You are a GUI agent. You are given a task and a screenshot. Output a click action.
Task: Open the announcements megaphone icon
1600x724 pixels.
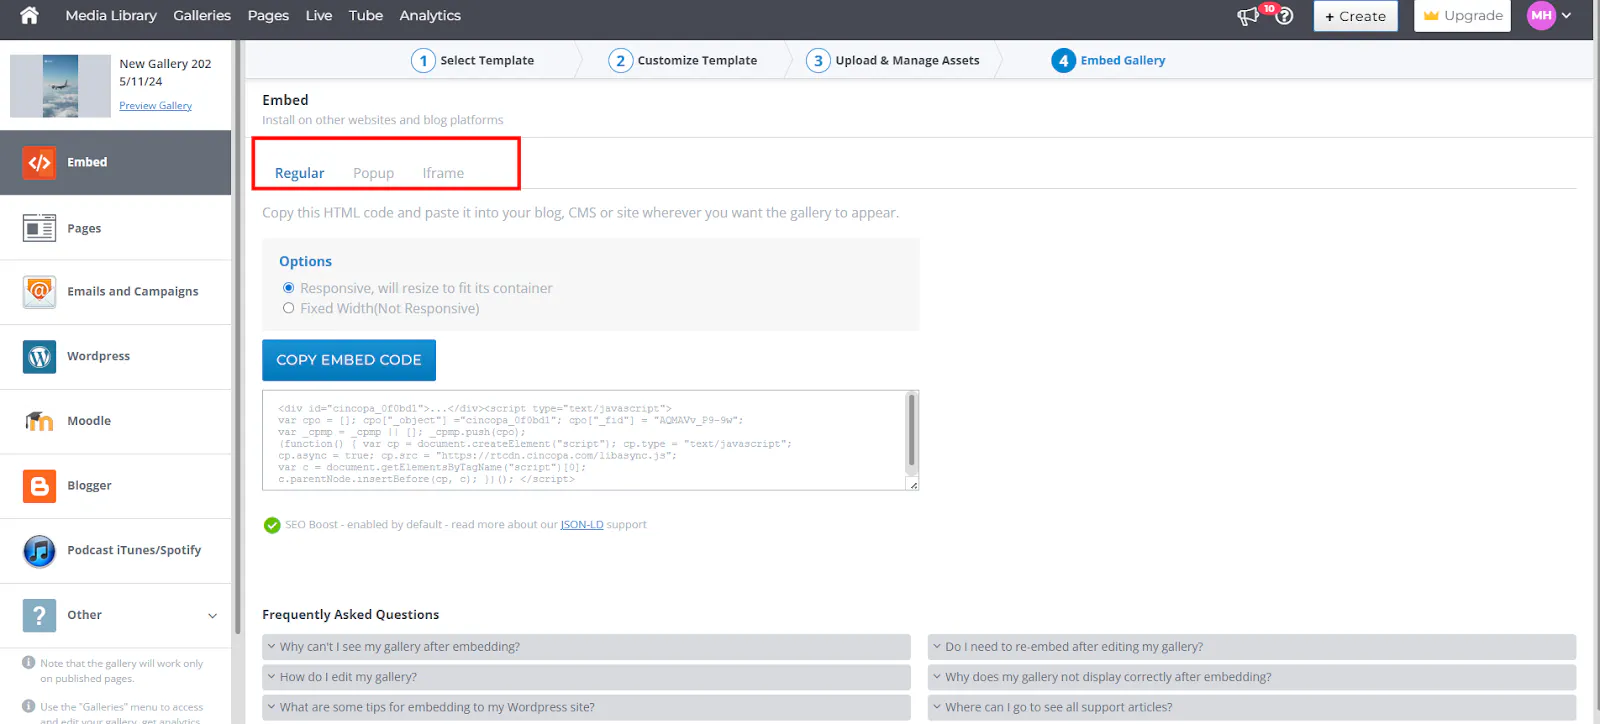click(x=1248, y=16)
